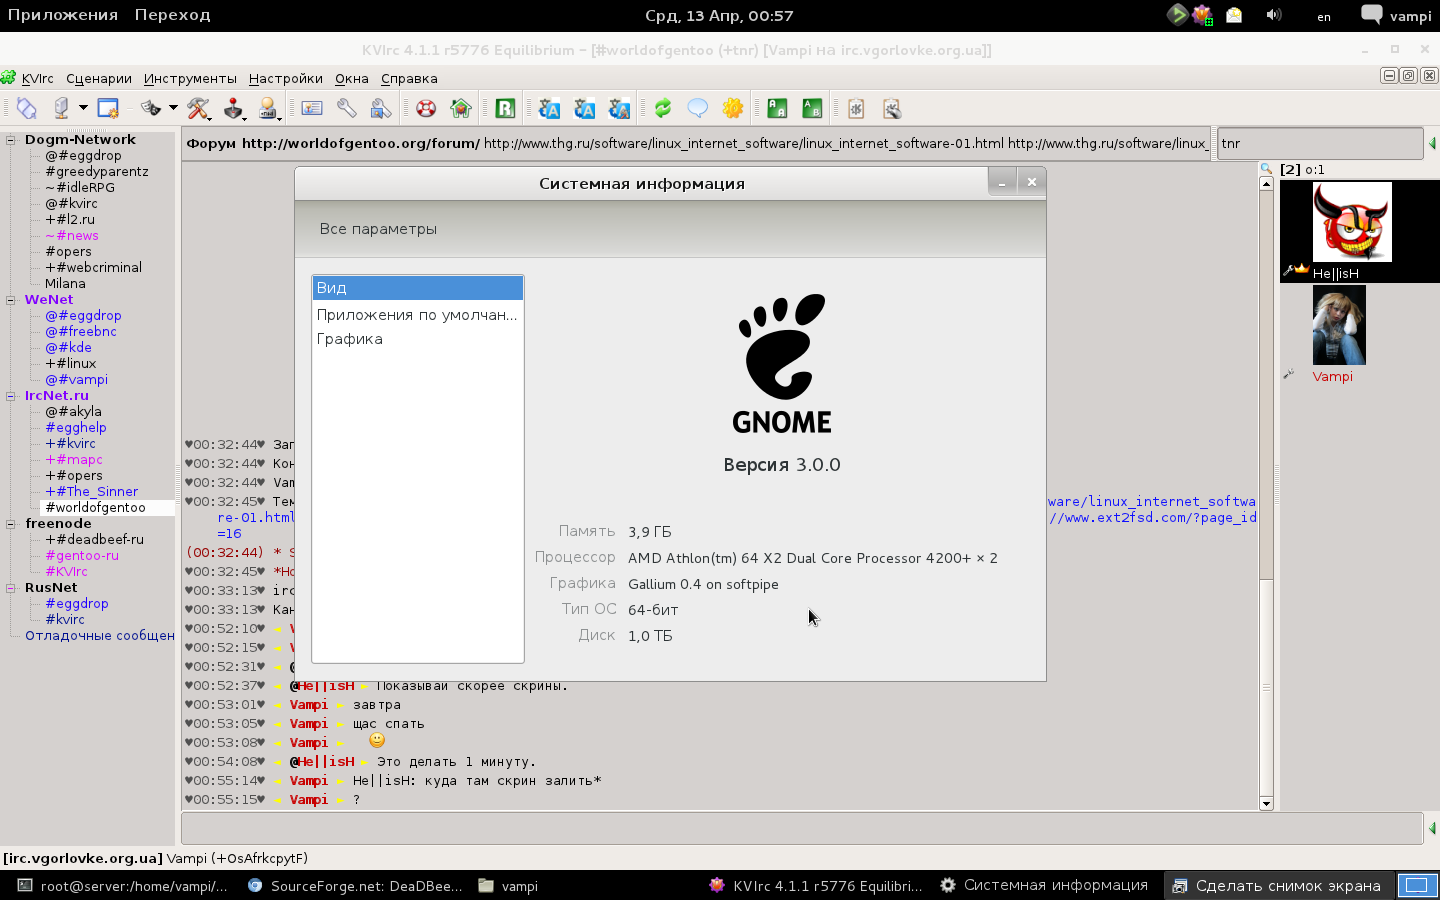This screenshot has height=900, width=1440.
Task: Select Графика in the settings list
Action: pos(418,339)
